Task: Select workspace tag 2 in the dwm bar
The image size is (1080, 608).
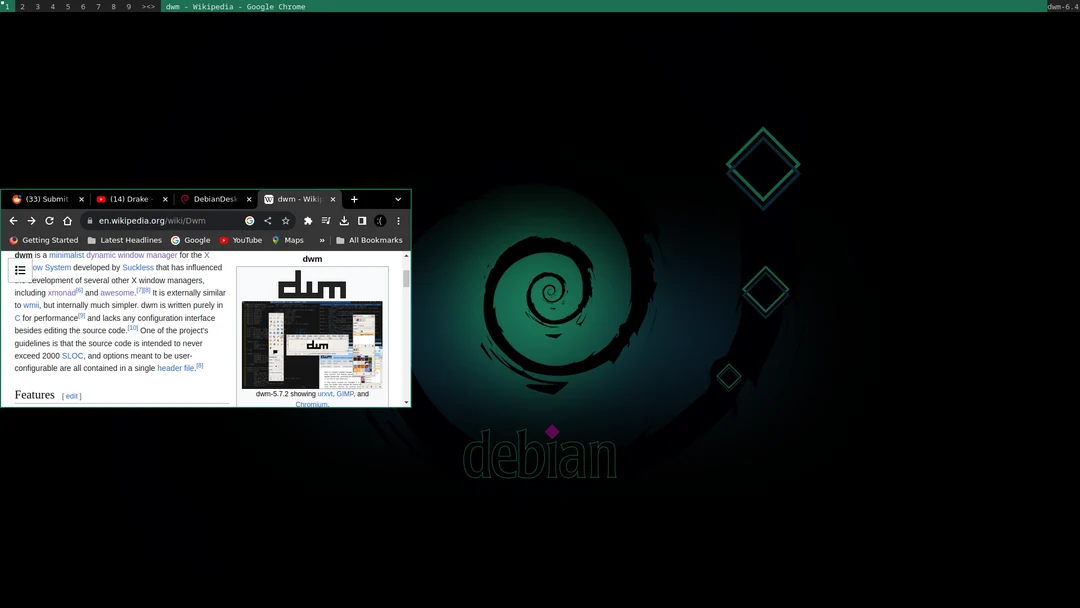Action: coord(22,7)
